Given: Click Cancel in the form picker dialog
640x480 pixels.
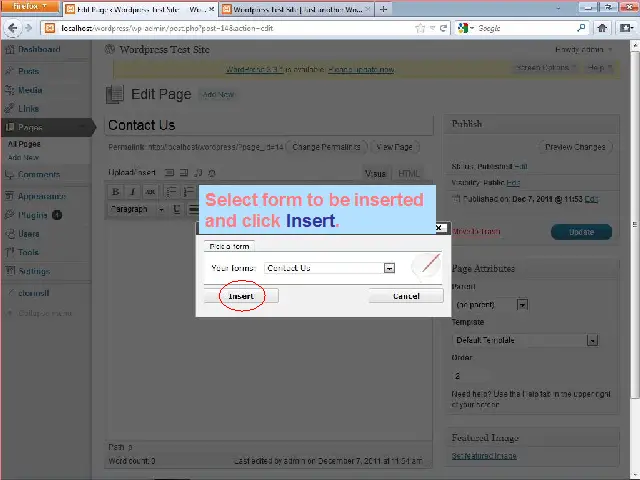Looking at the screenshot, I should 406,296.
